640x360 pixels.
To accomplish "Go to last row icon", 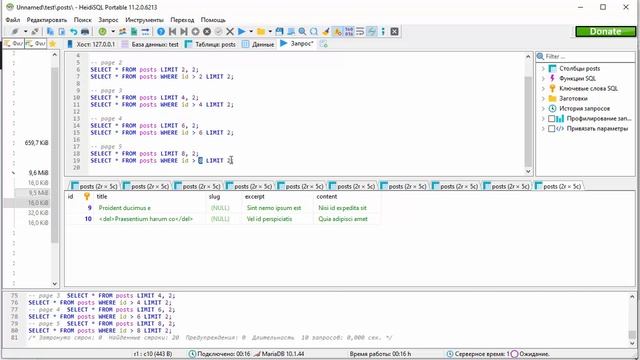I will tap(184, 31).
